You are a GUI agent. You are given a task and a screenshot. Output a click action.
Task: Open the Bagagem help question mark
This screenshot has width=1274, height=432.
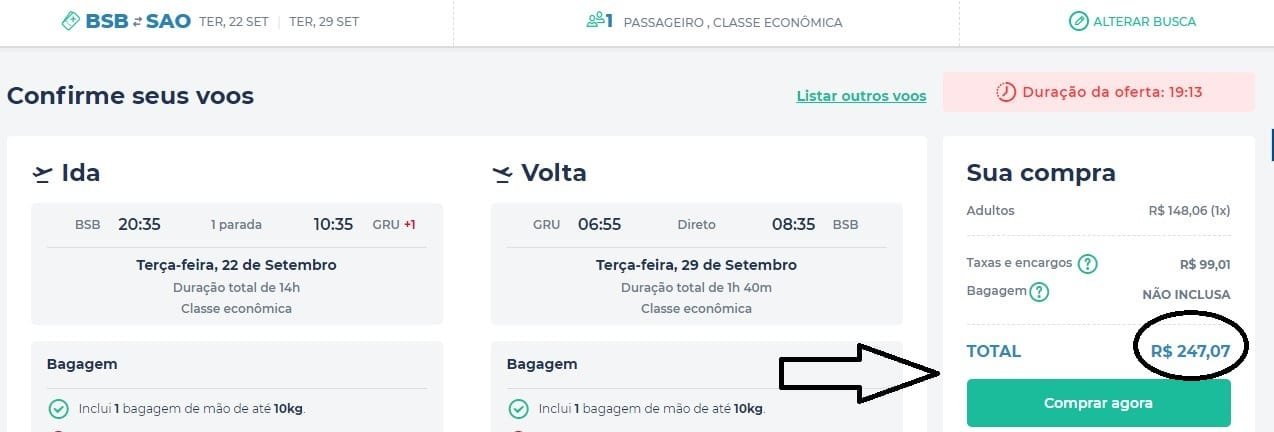[1039, 292]
